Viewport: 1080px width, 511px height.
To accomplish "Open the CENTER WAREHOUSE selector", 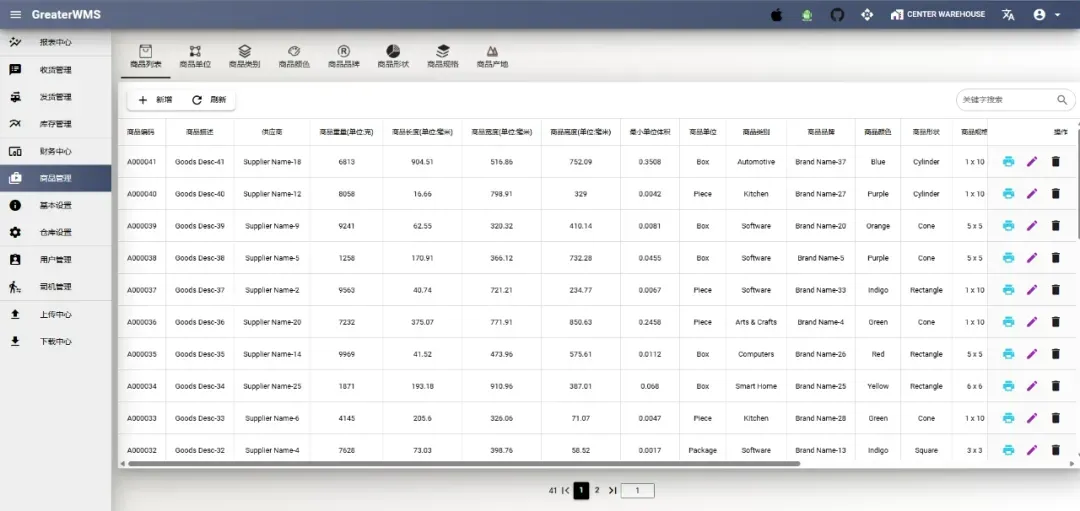I will point(937,15).
